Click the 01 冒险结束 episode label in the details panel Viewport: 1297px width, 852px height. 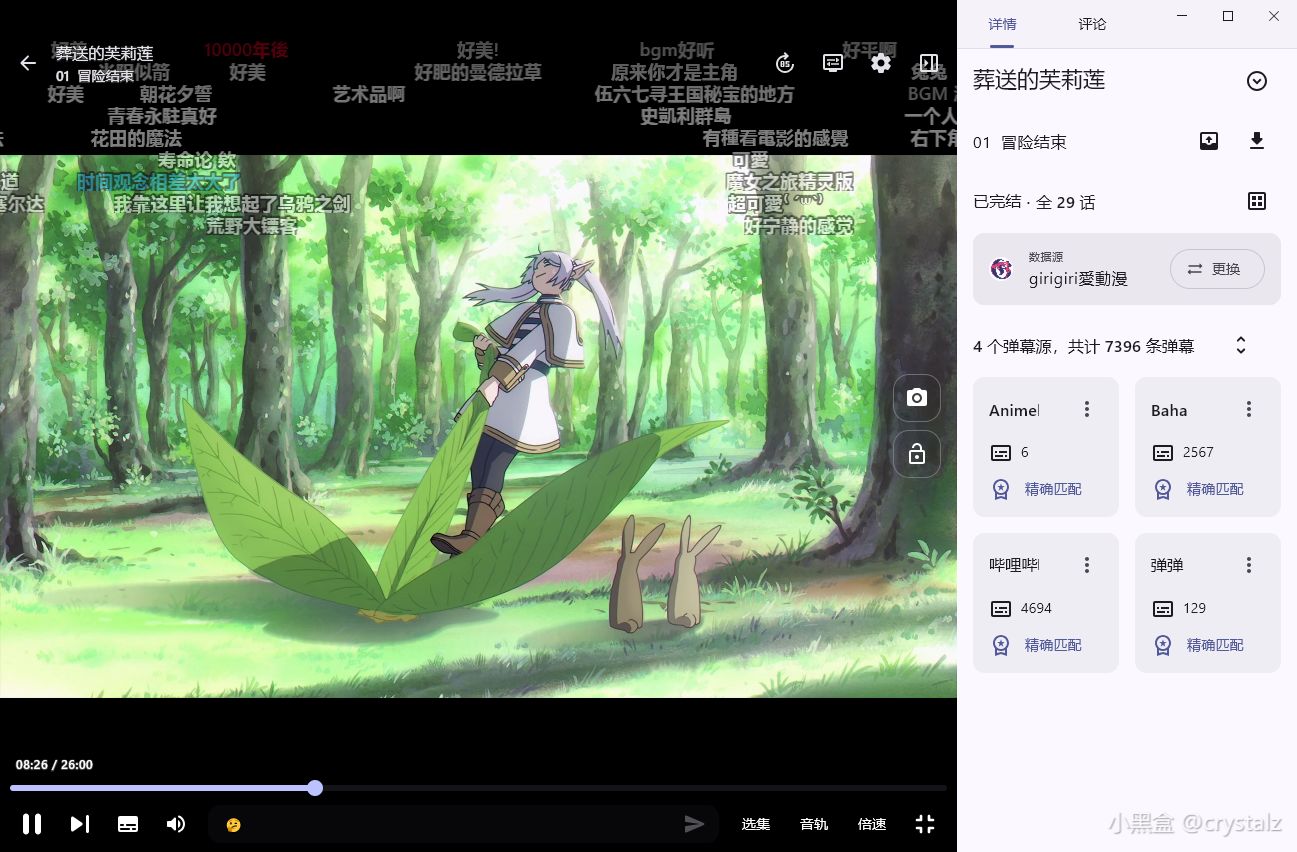(x=1020, y=142)
